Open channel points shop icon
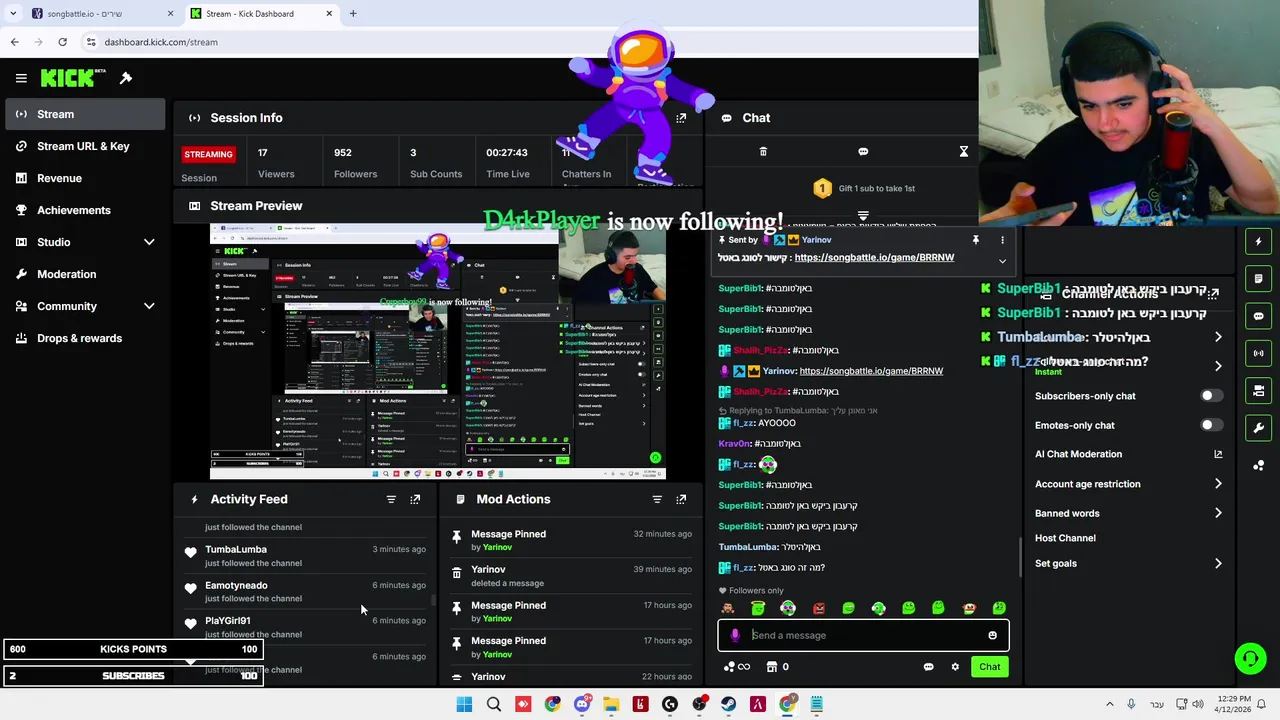The height and width of the screenshot is (720, 1280). point(772,667)
